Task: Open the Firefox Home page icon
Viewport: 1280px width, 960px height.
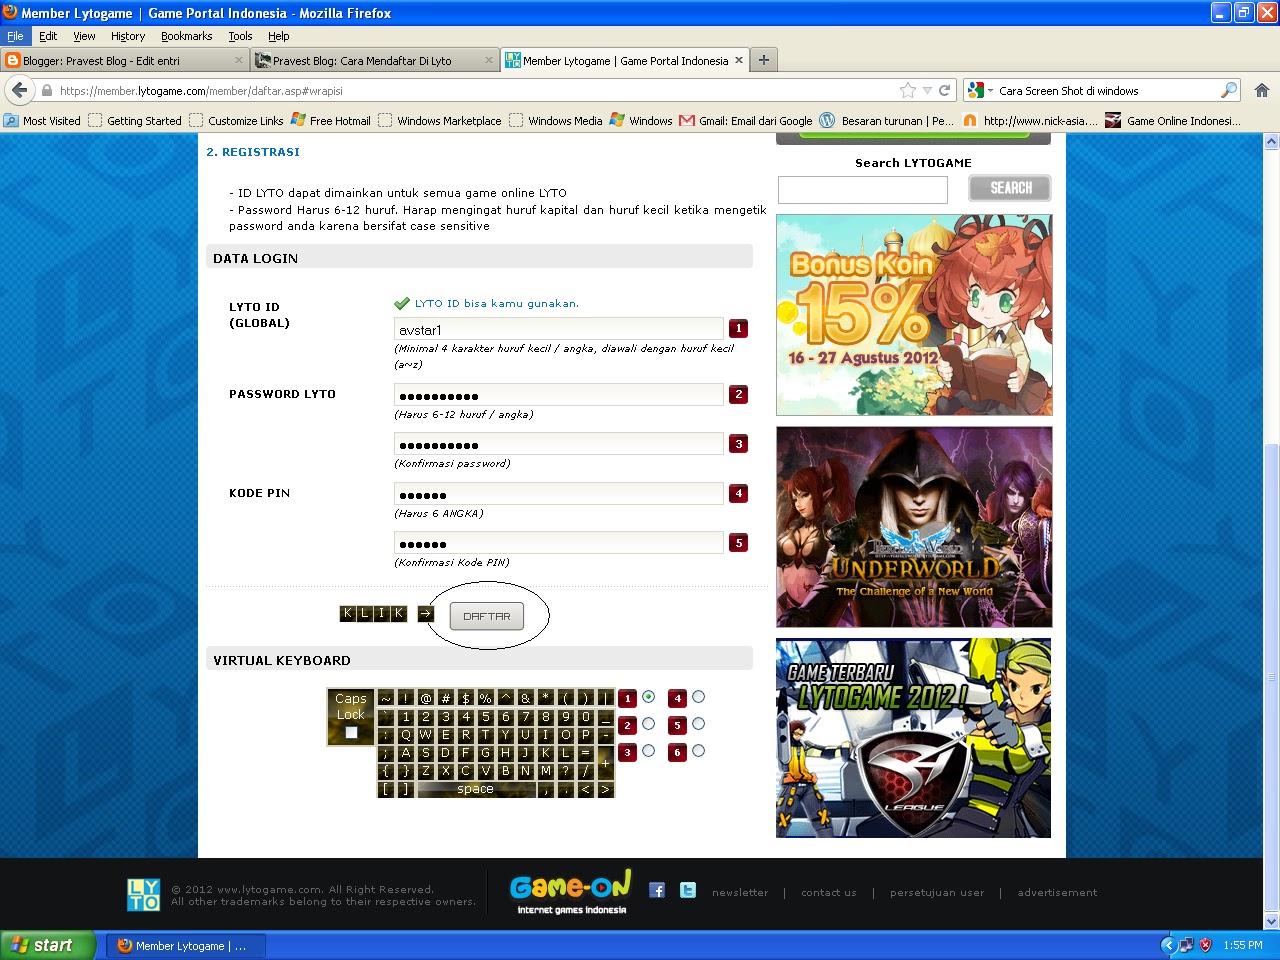Action: coord(1262,90)
